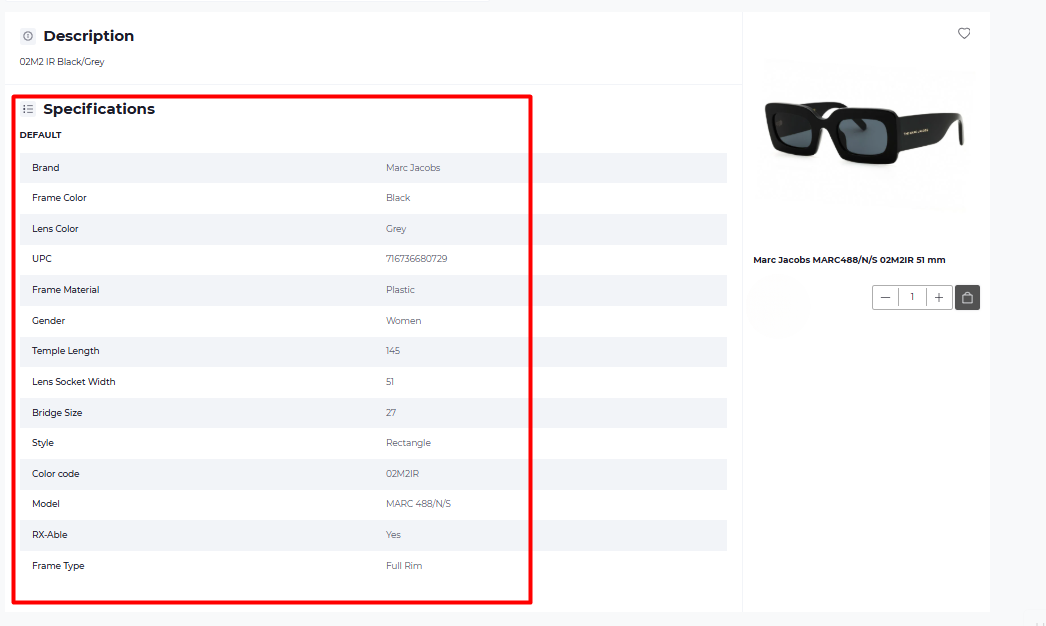Click the DEFAULT section label
Screen dimensions: 1046x626
[40, 135]
